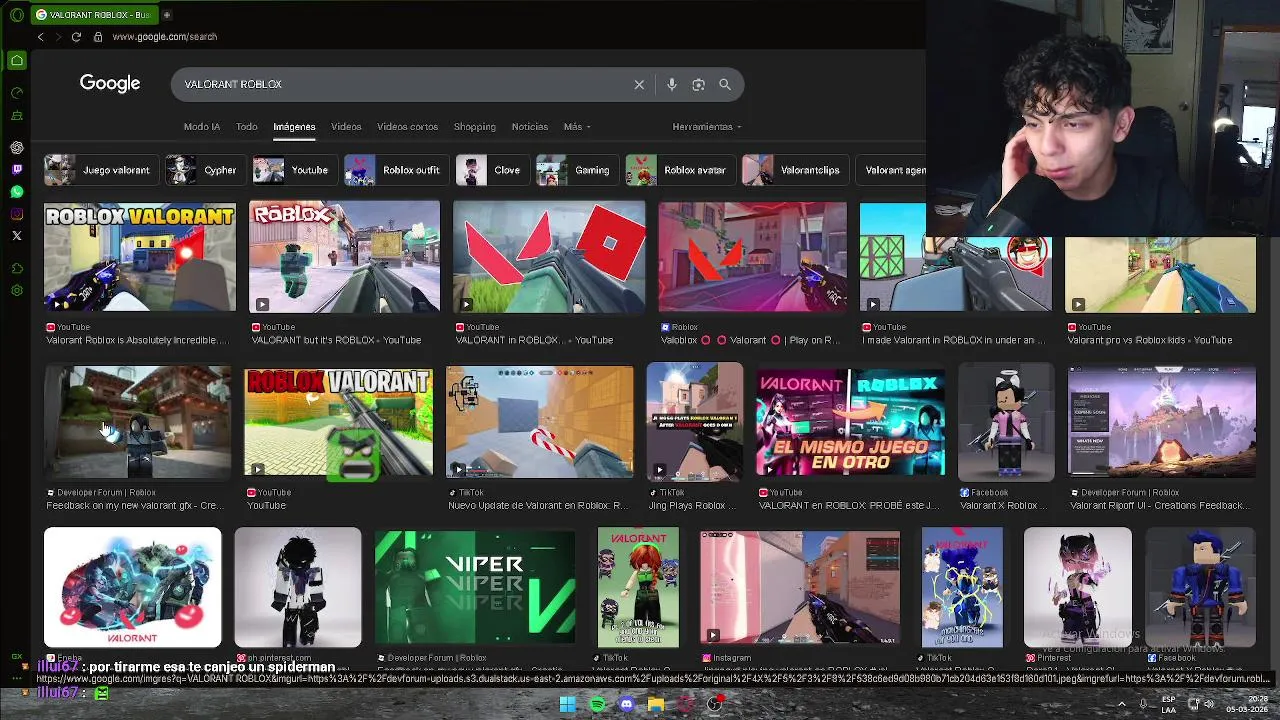Viewport: 1280px width, 720px height.
Task: Click the Google logo
Action: click(110, 84)
